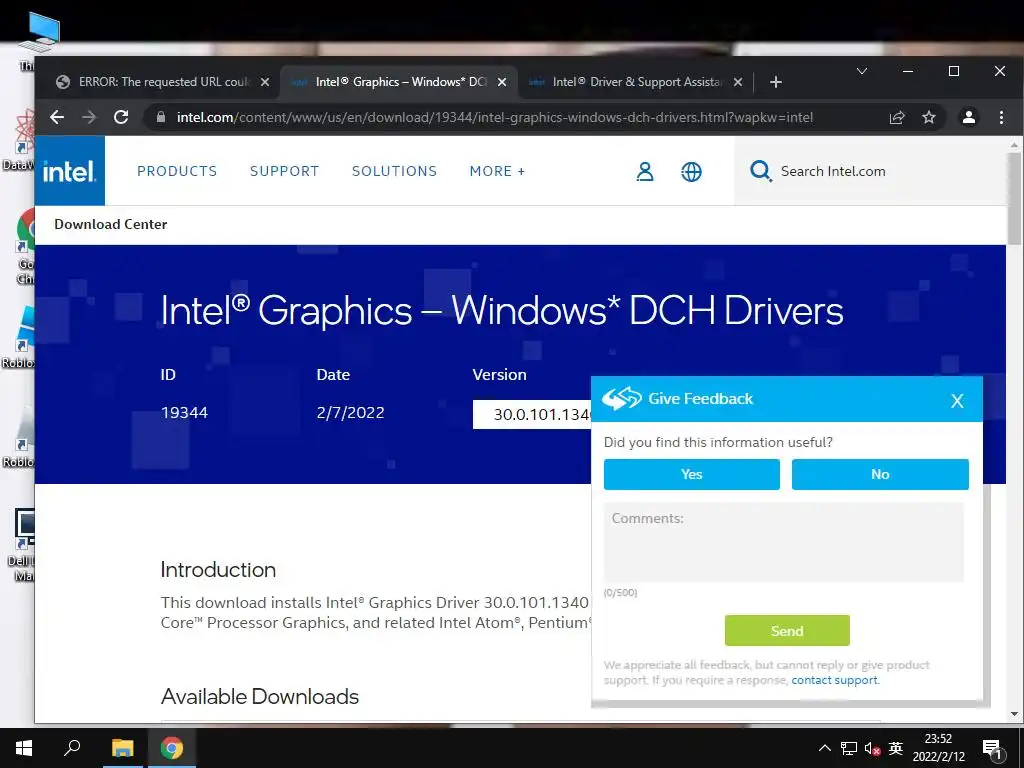Open the PRODUCTS menu

177,171
